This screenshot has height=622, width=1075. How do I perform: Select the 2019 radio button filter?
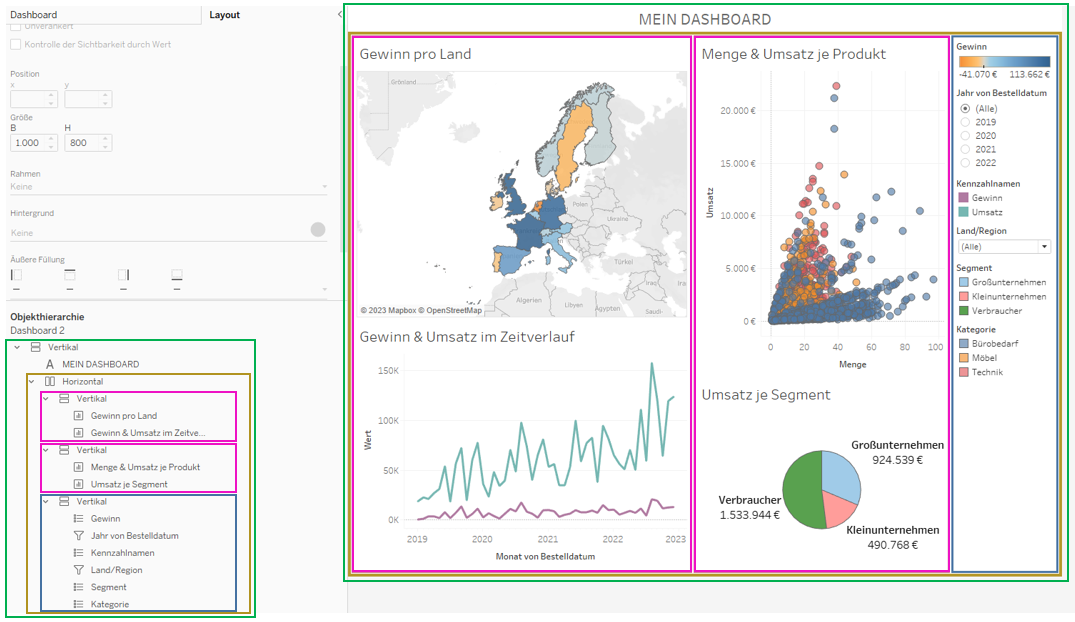[x=965, y=122]
